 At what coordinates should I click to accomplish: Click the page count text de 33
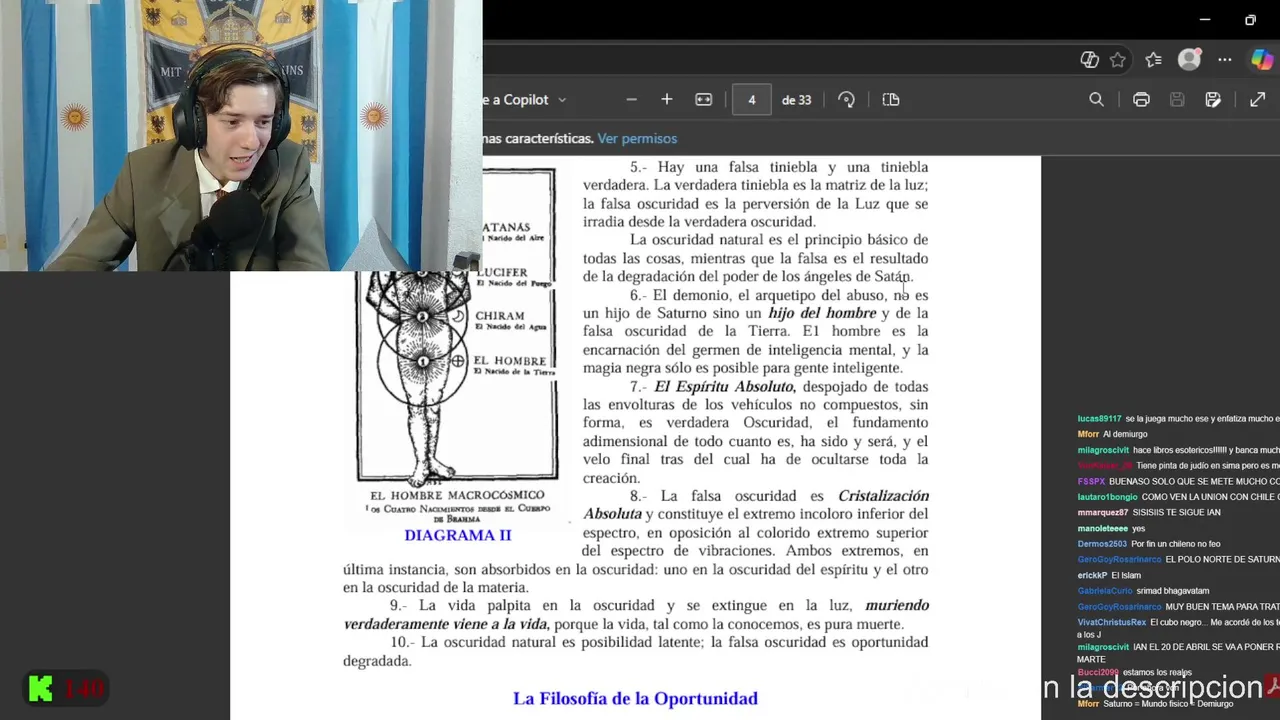796,100
